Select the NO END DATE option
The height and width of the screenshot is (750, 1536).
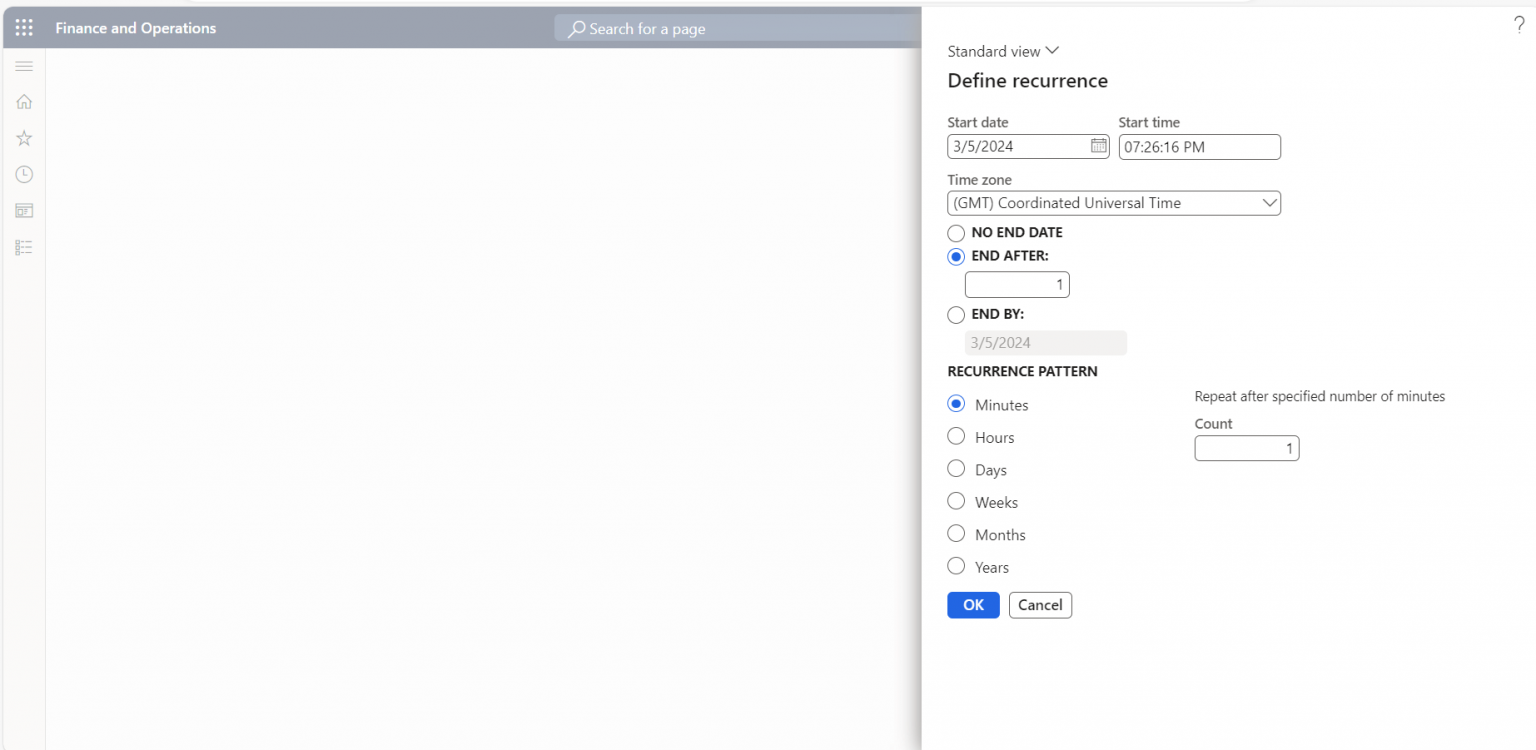point(956,233)
